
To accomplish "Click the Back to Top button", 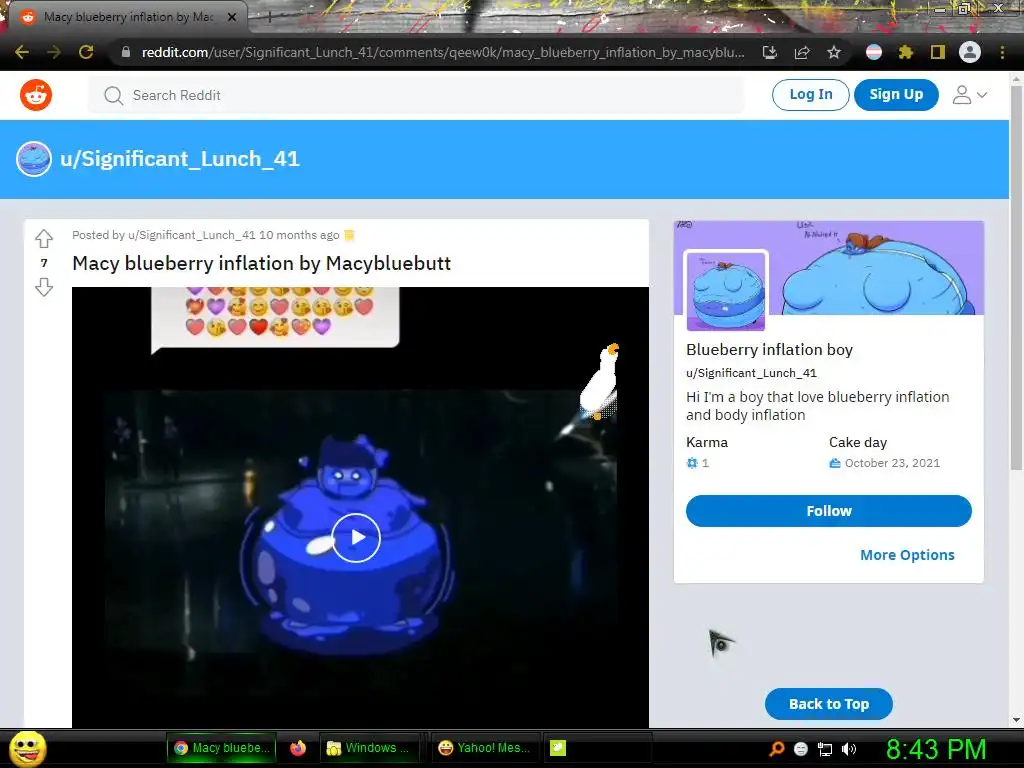I will (829, 704).
